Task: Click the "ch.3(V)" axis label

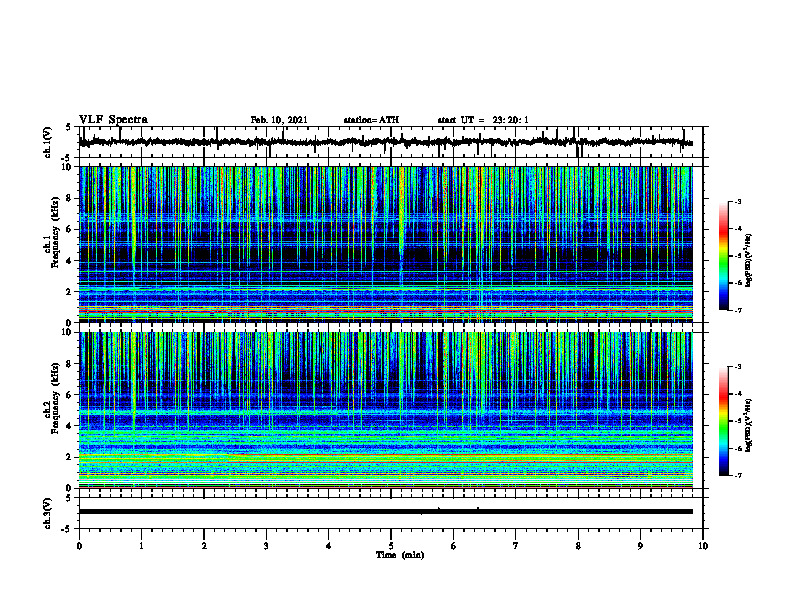Action: click(x=47, y=513)
